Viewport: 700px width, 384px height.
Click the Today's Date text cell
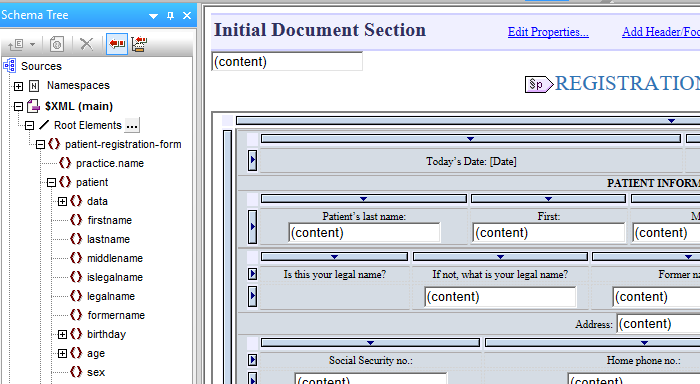(471, 161)
